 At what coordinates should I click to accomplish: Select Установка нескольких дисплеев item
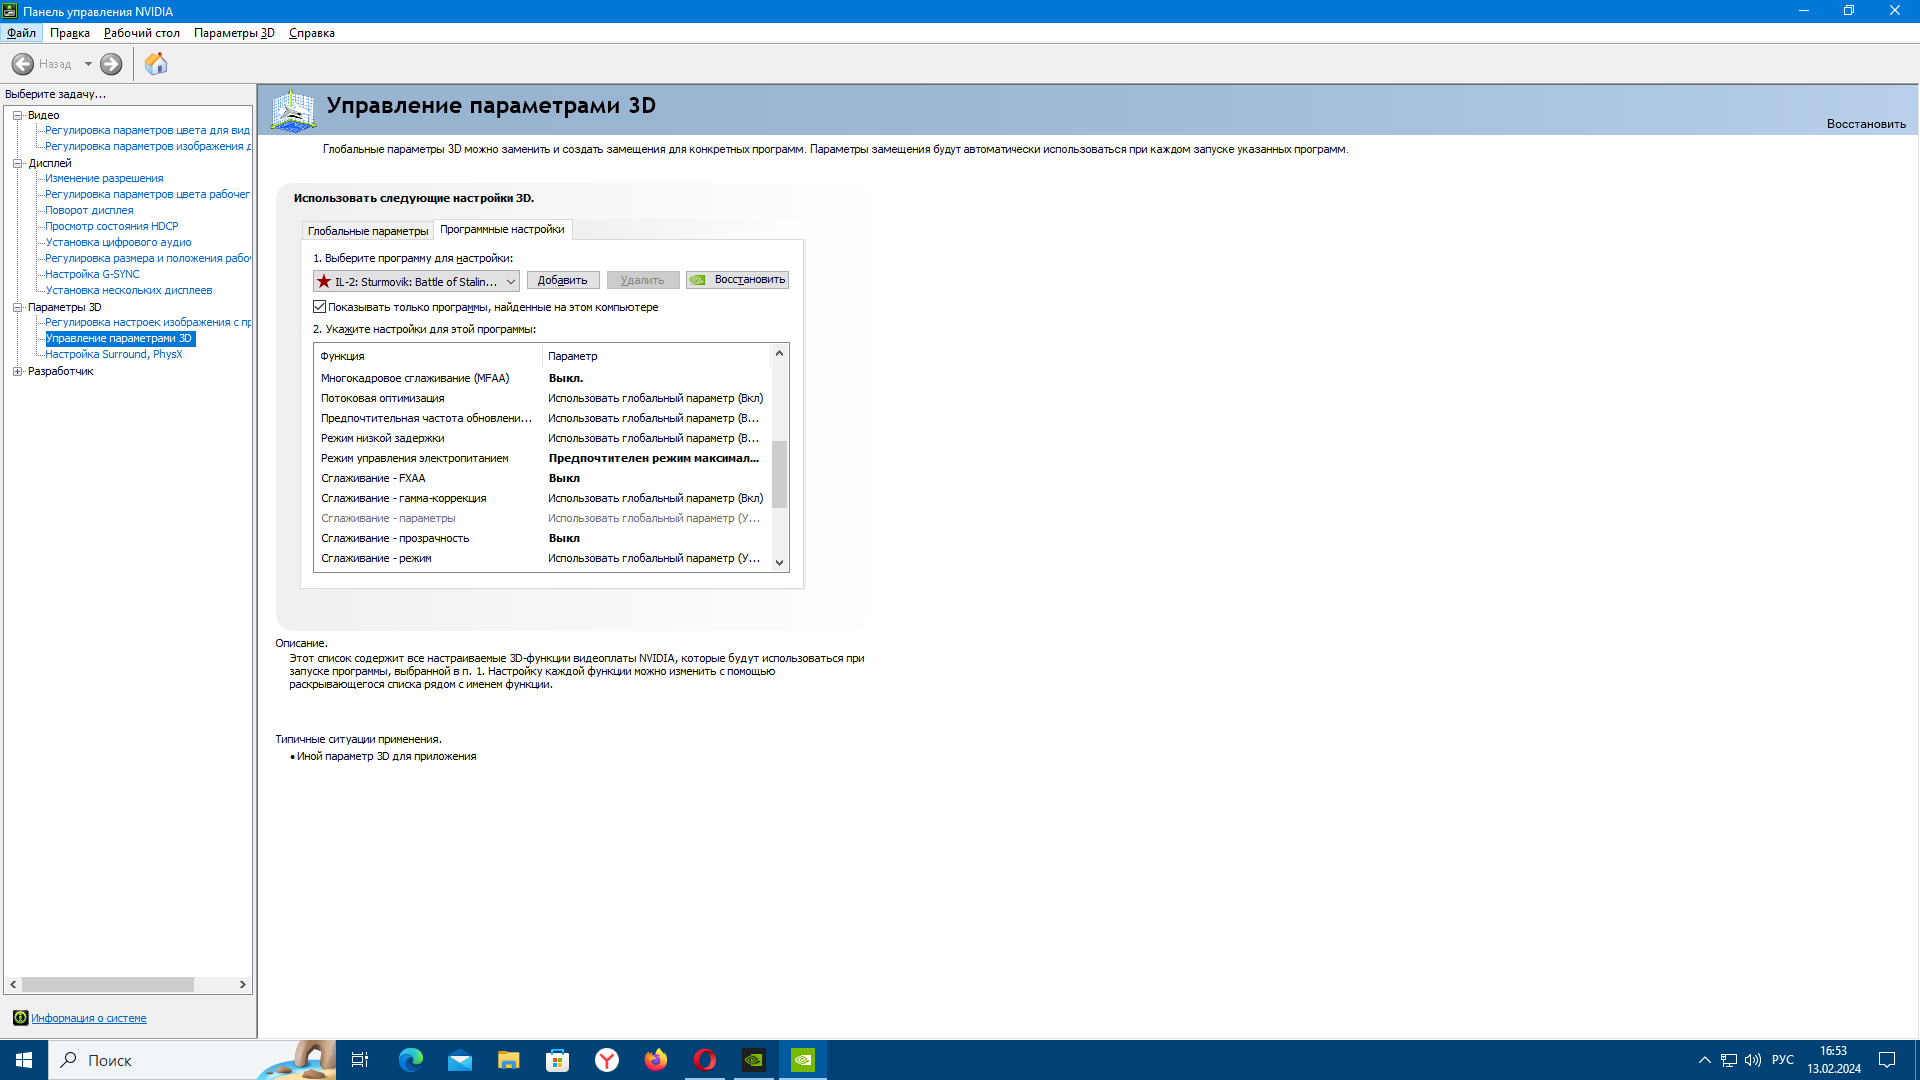128,290
